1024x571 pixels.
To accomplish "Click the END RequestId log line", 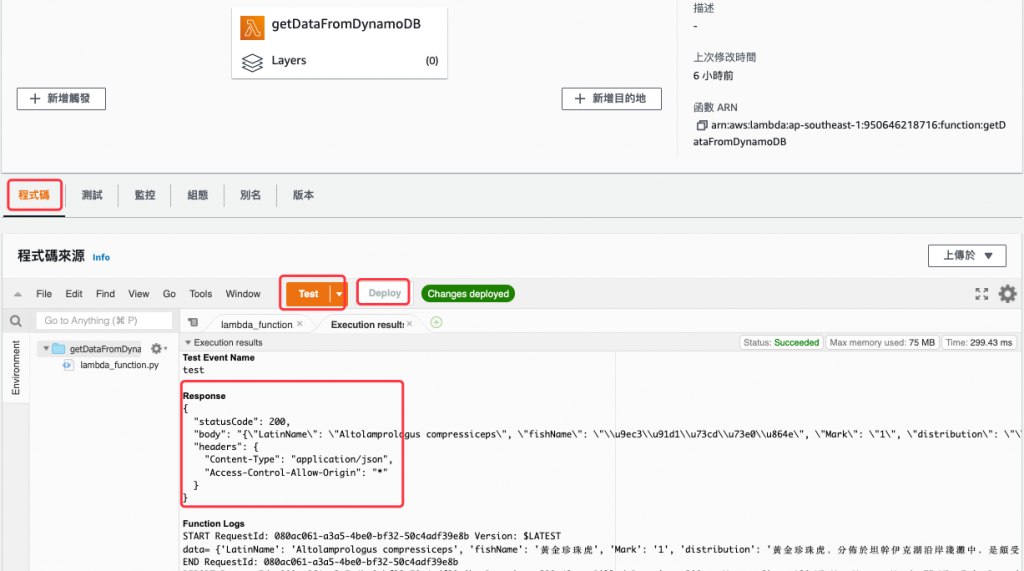I will pyautogui.click(x=320, y=562).
